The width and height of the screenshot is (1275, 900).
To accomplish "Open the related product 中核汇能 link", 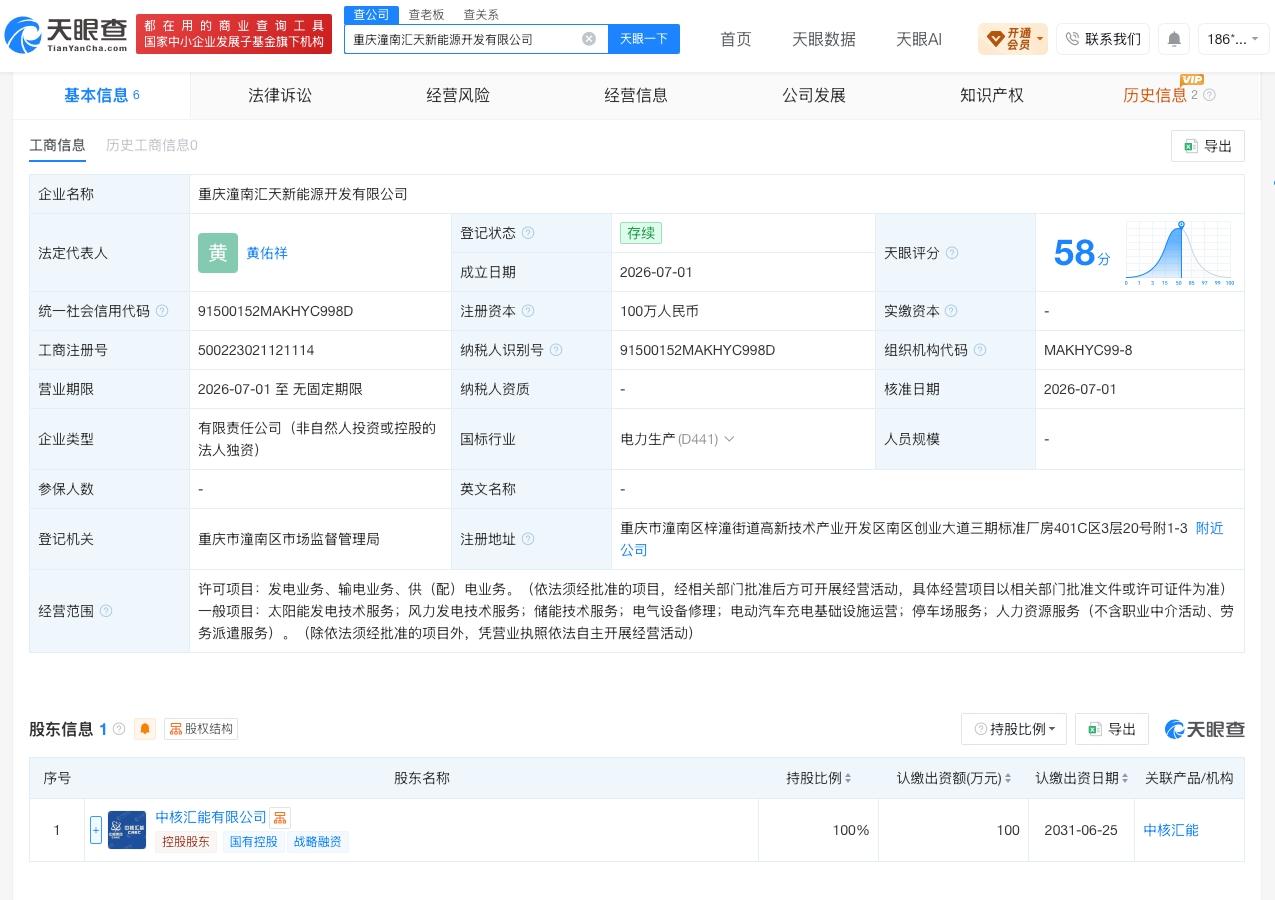I will 1171,830.
